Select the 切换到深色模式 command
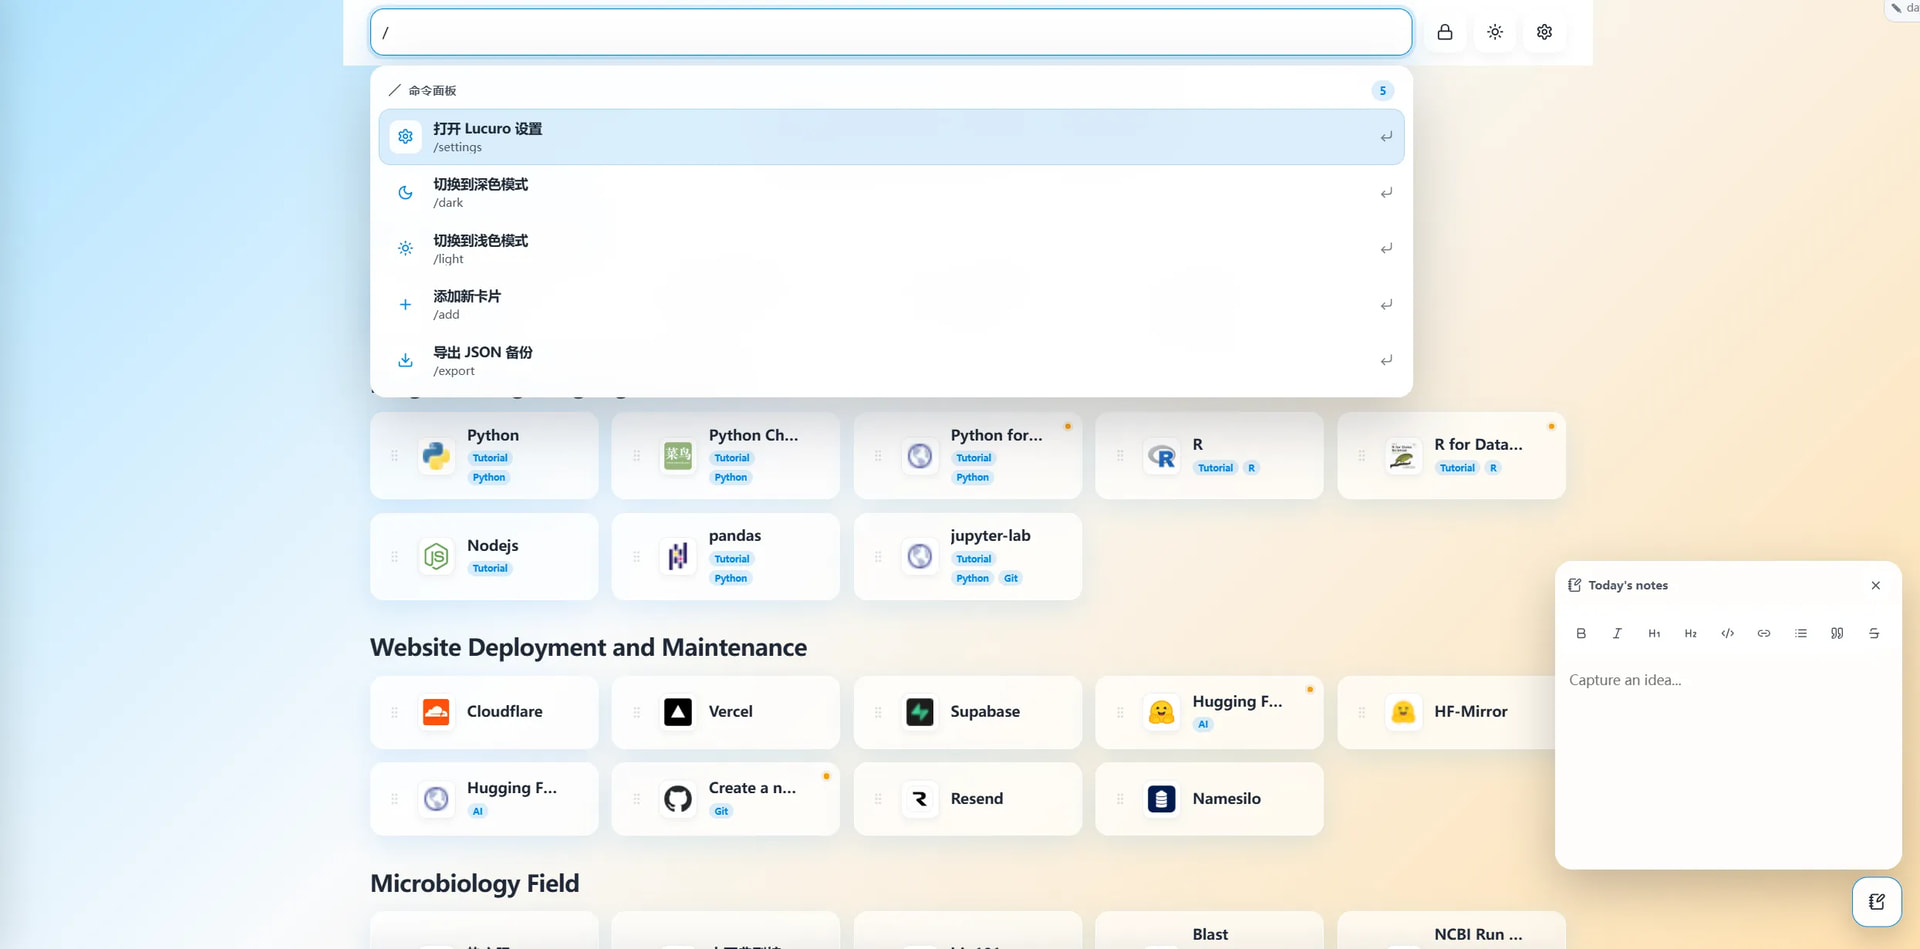 point(891,193)
